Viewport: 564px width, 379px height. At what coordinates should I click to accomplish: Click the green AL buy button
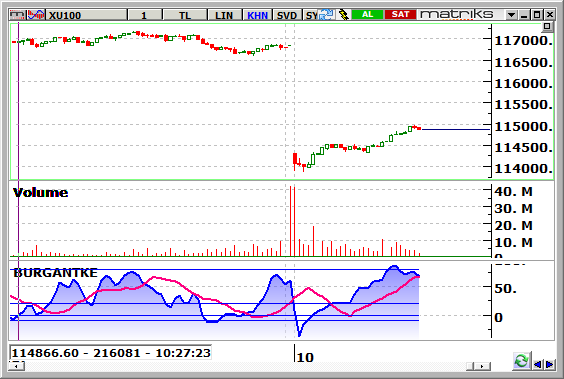tap(367, 15)
